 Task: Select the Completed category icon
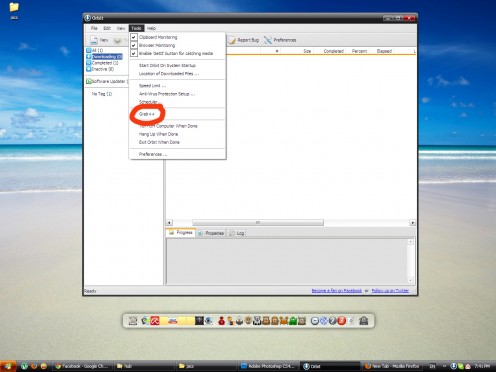[x=88, y=63]
